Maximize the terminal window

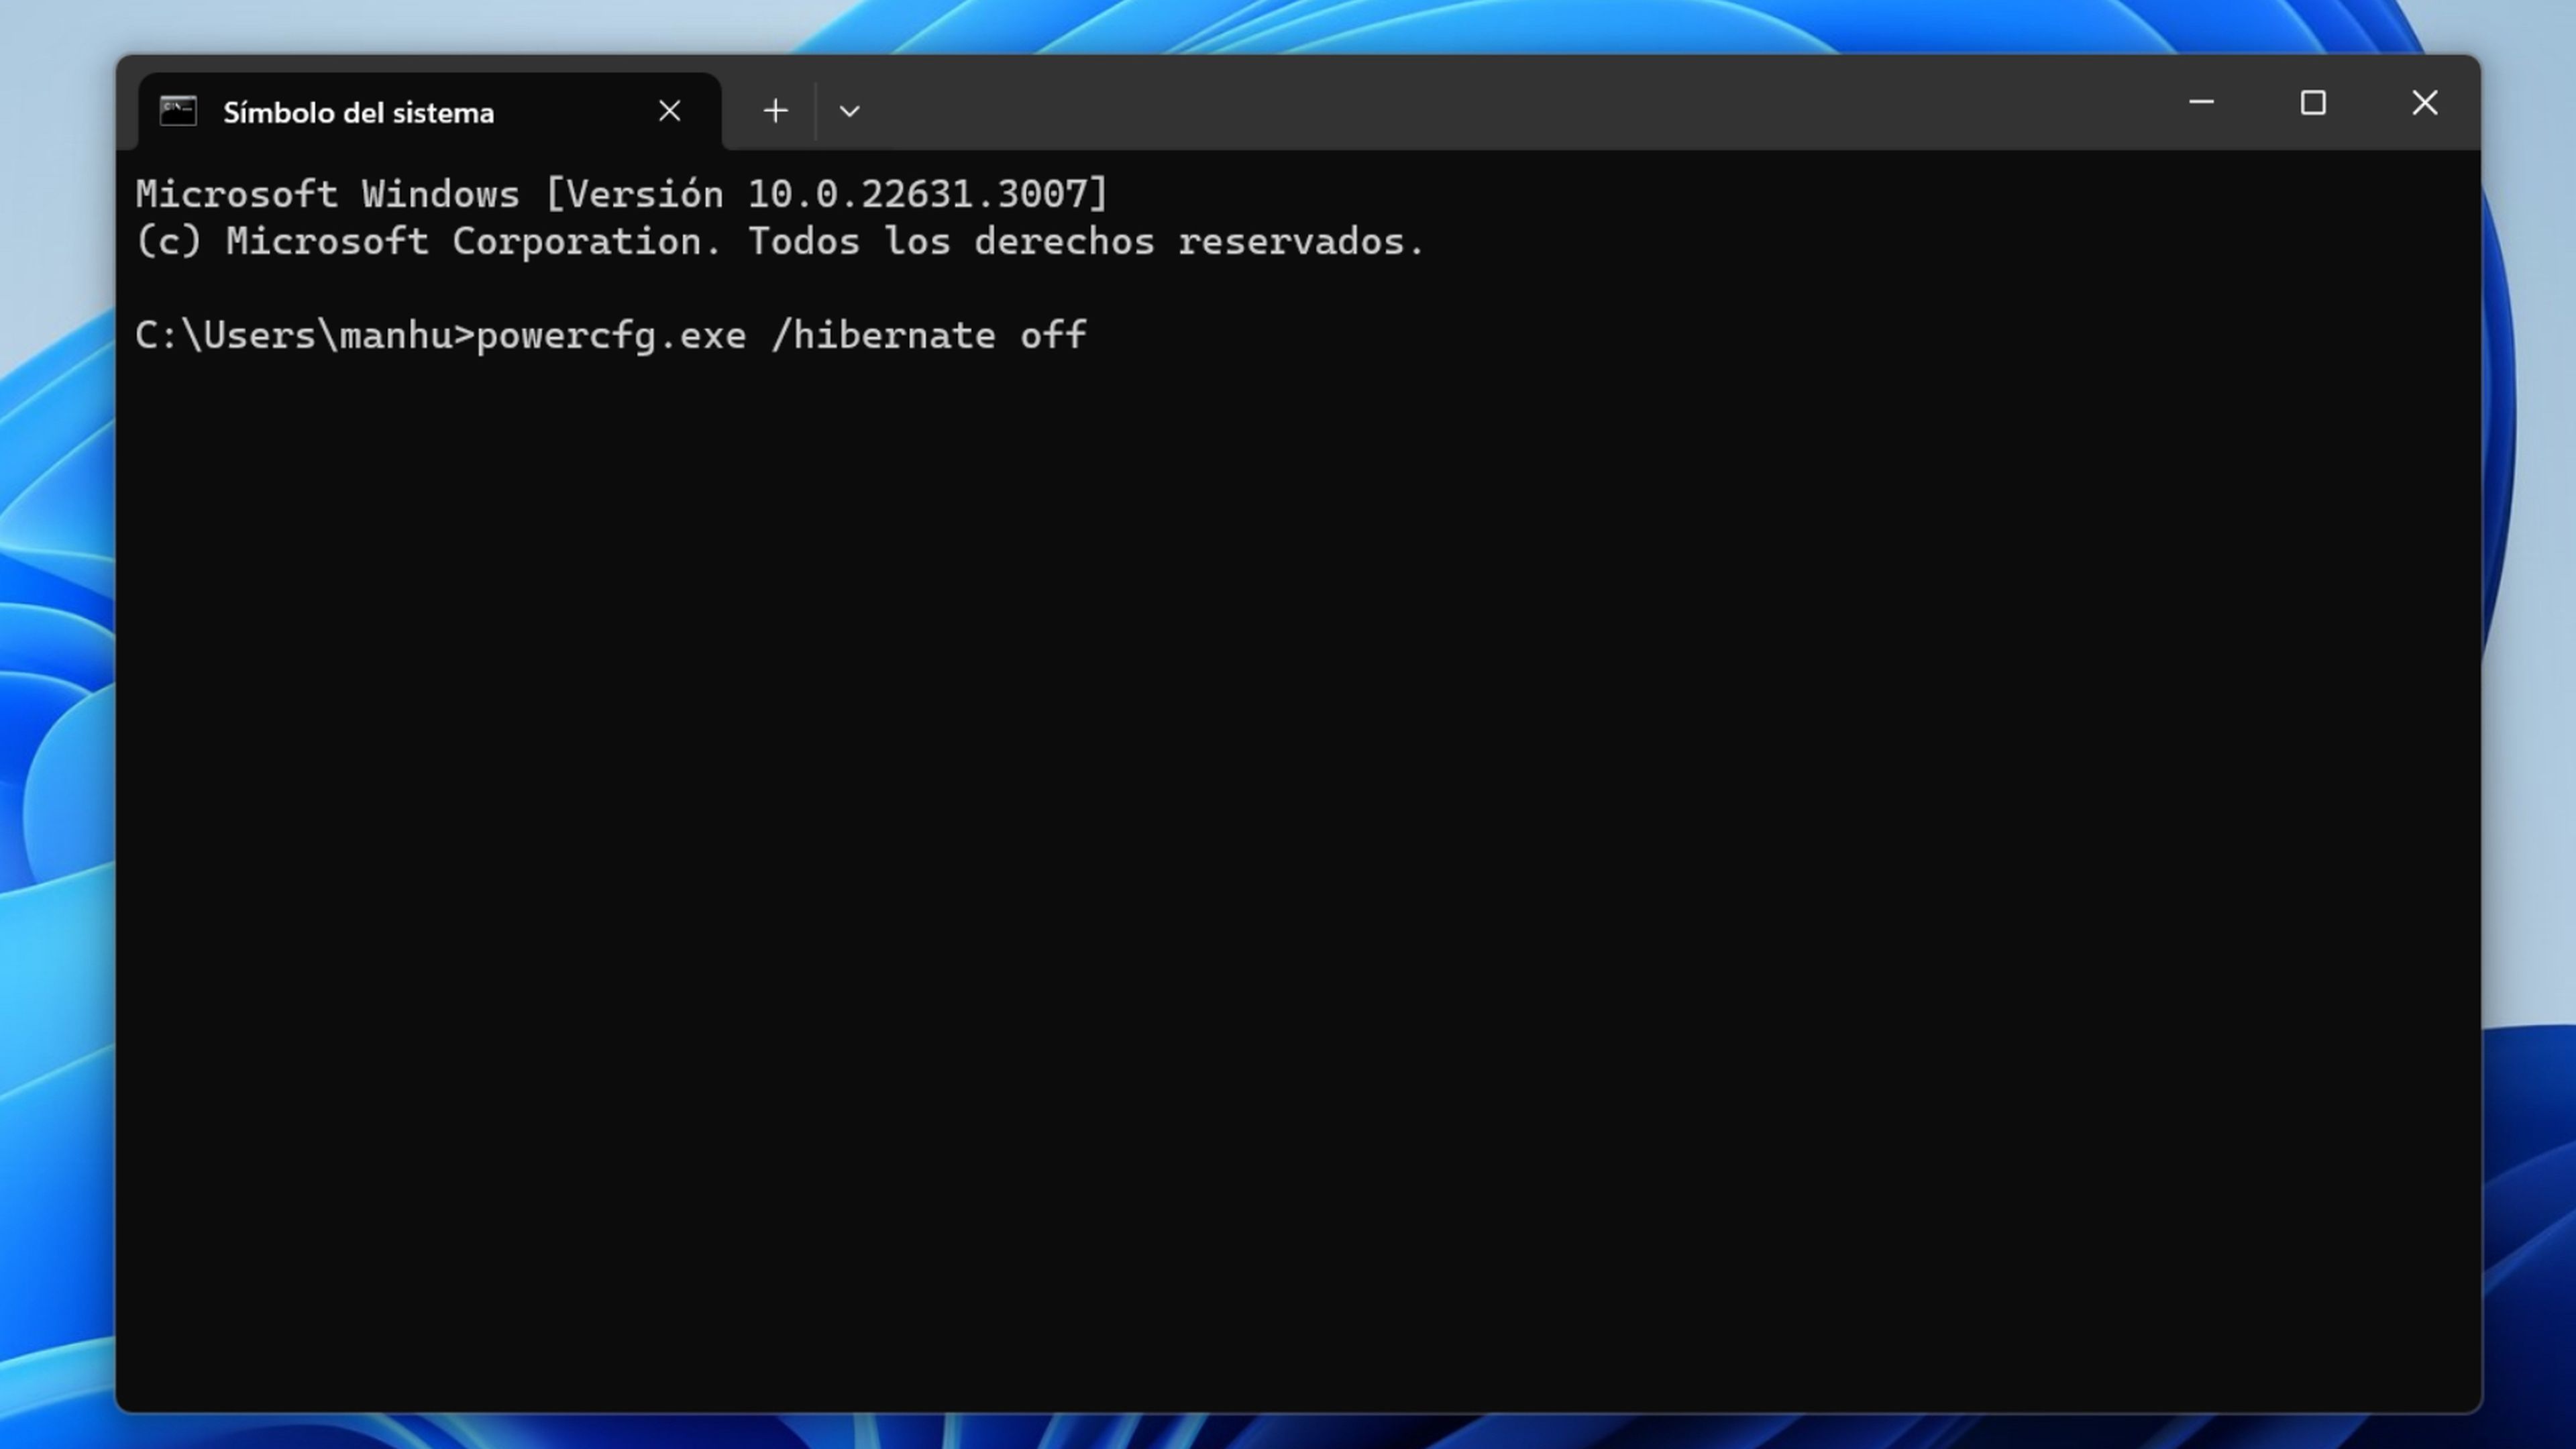tap(2313, 102)
